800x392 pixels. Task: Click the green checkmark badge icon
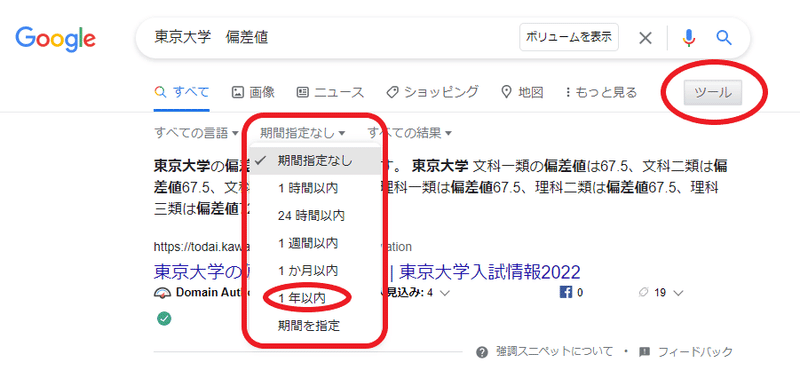point(164,318)
